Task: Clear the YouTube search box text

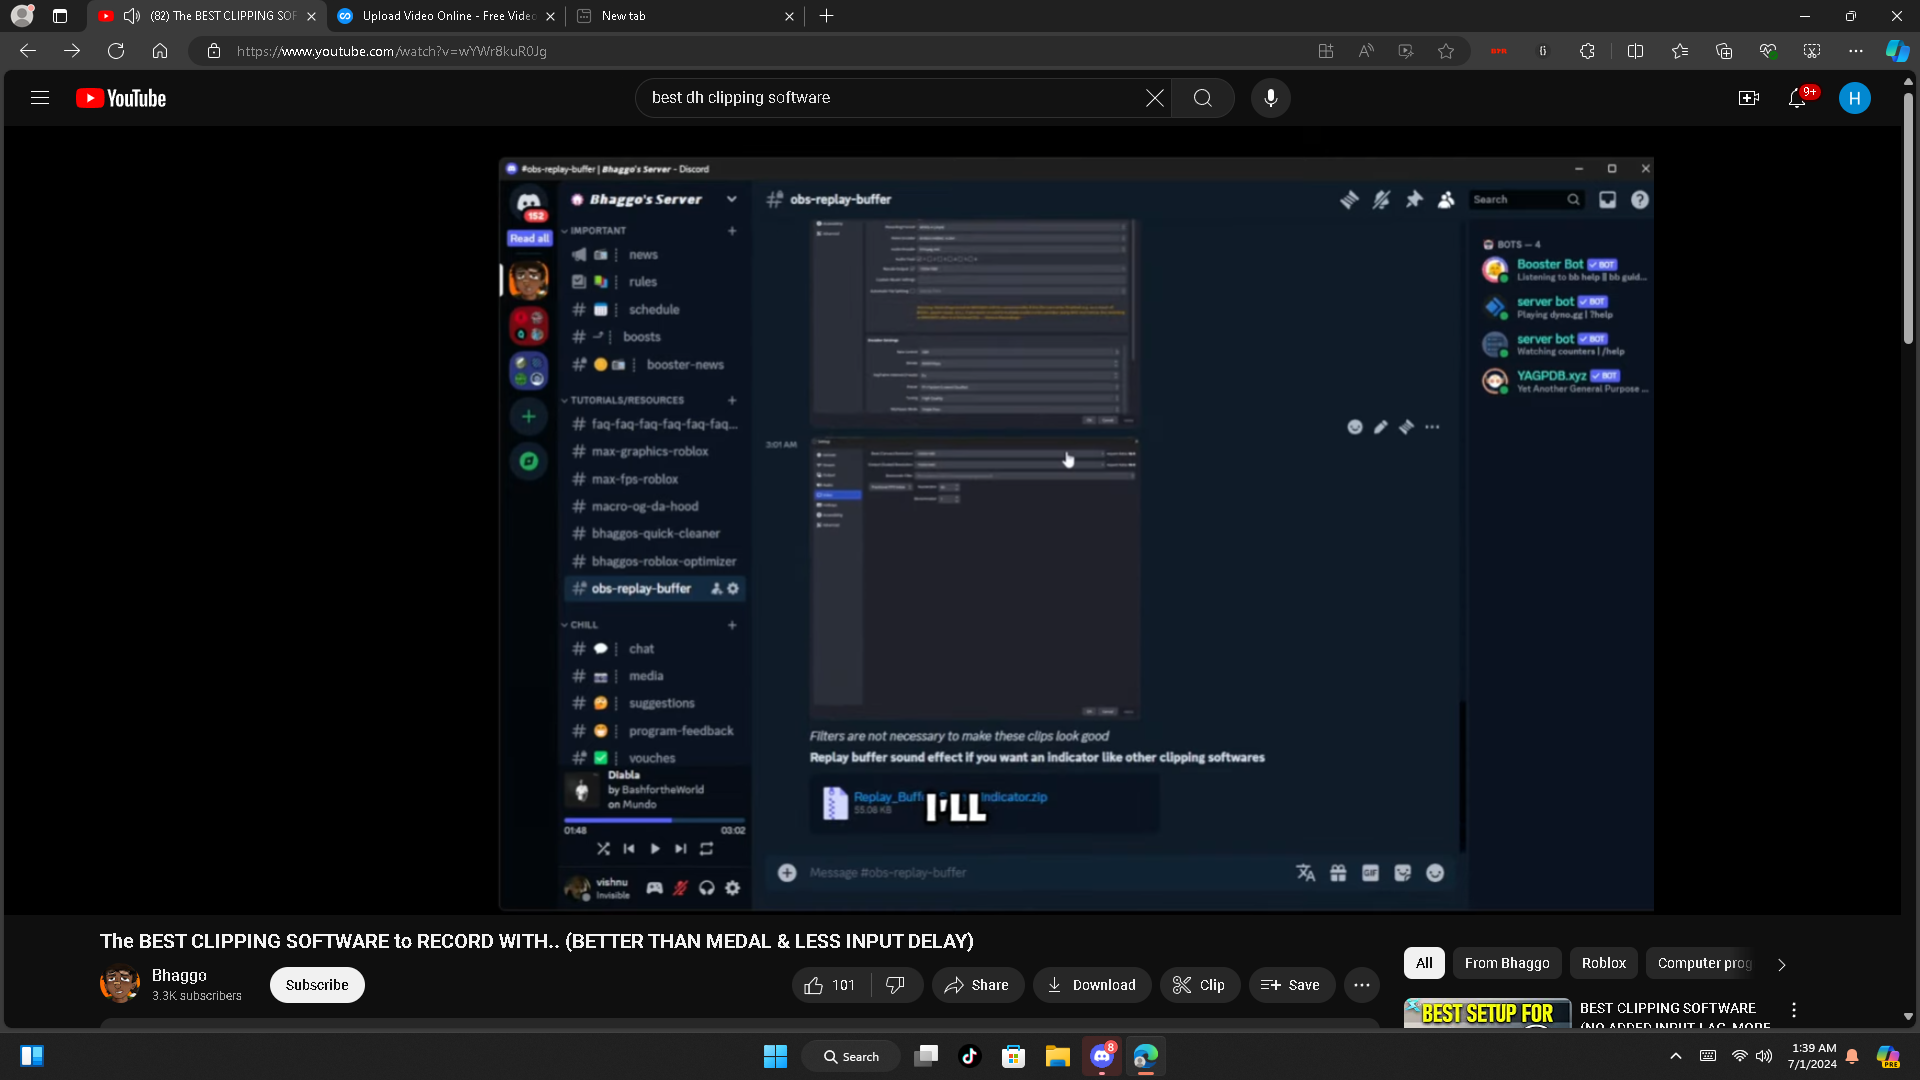Action: [1154, 98]
